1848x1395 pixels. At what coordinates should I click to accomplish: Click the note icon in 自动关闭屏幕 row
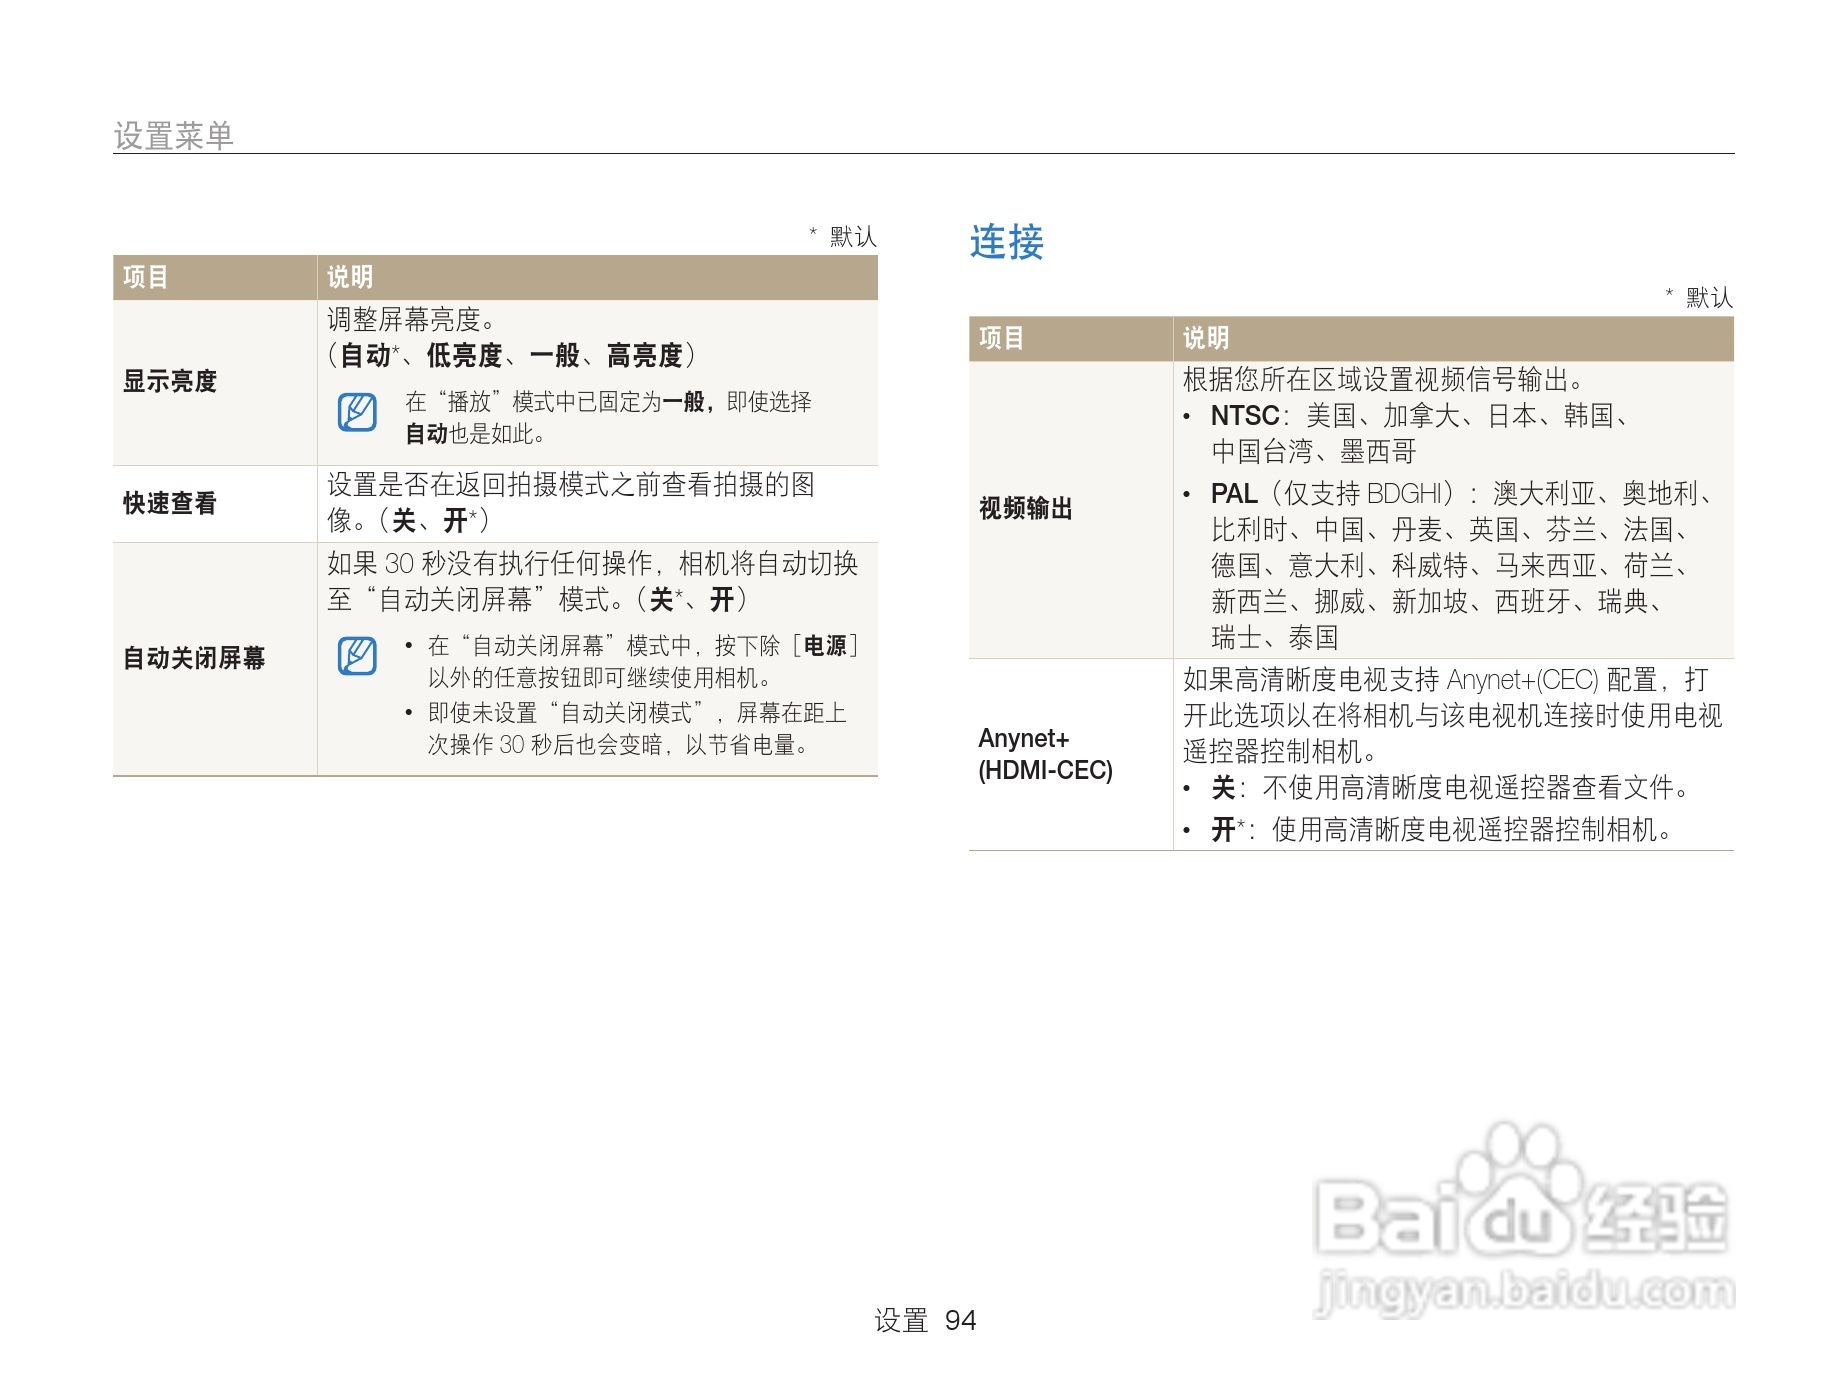tap(355, 655)
